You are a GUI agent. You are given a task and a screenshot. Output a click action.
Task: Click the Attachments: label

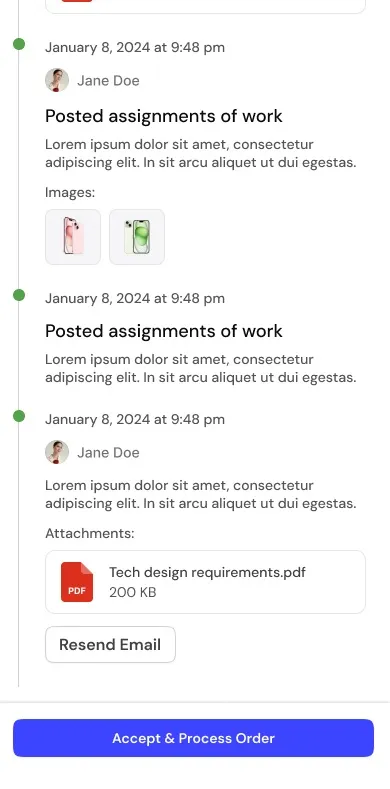pos(90,533)
